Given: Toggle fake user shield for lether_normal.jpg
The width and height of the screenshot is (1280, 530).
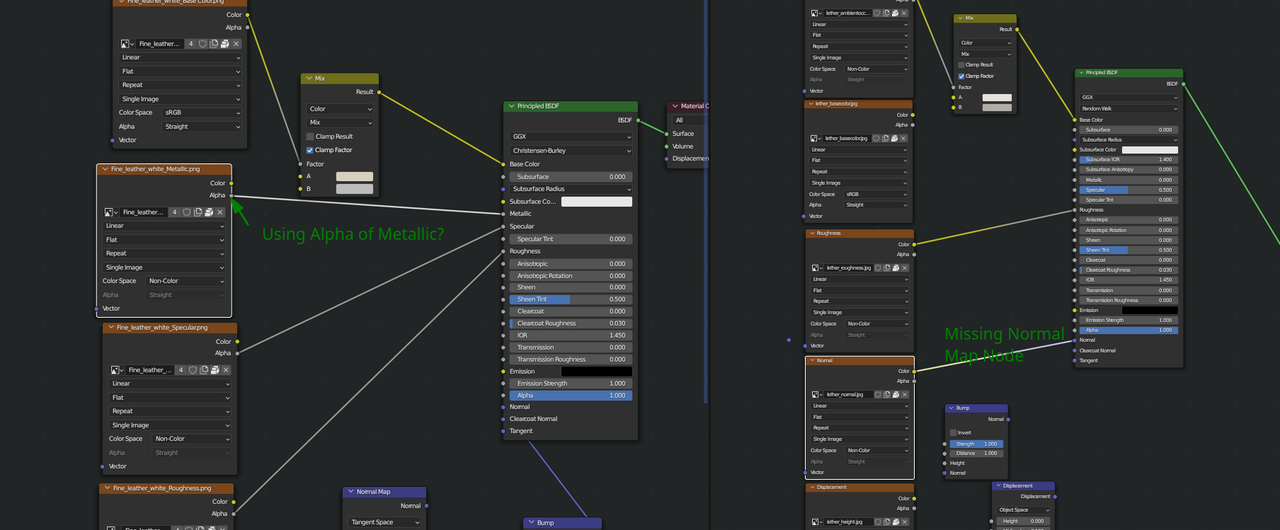Looking at the screenshot, I should 876,394.
